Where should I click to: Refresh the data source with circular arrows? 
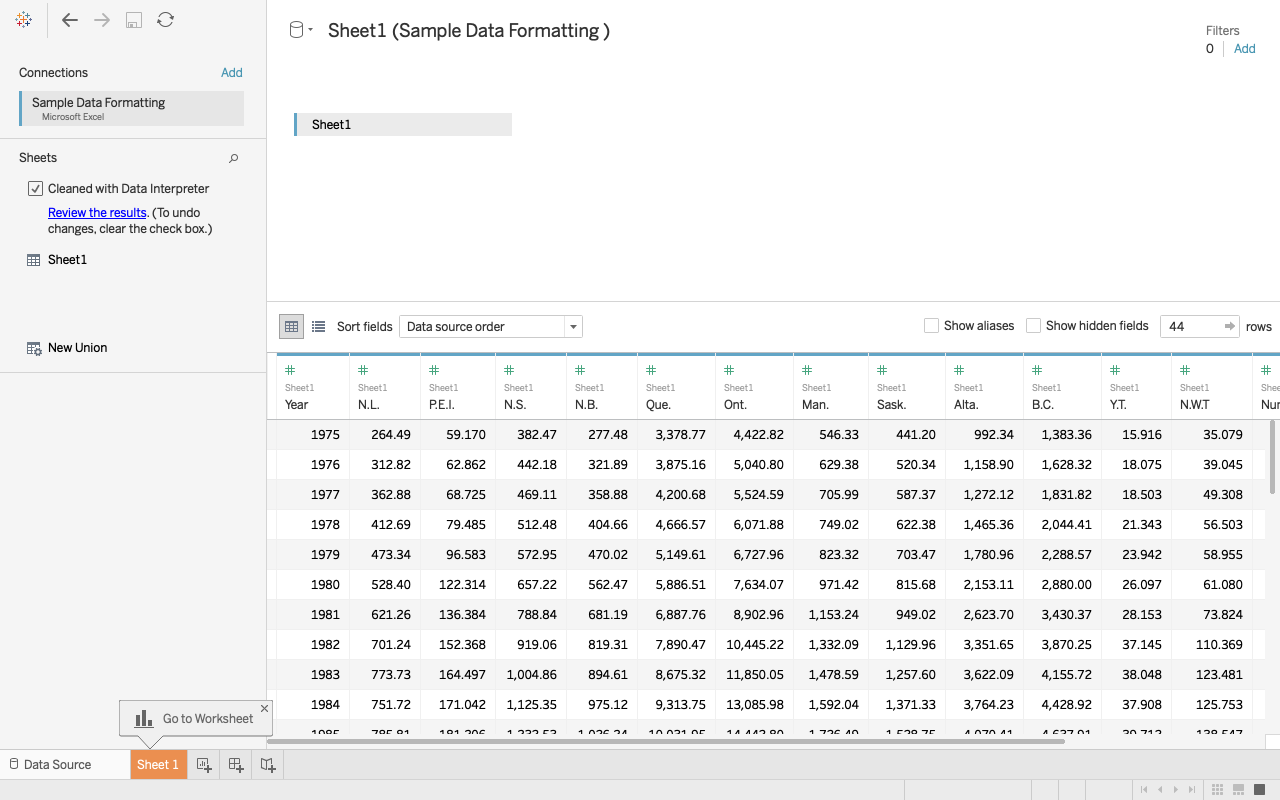click(x=166, y=20)
